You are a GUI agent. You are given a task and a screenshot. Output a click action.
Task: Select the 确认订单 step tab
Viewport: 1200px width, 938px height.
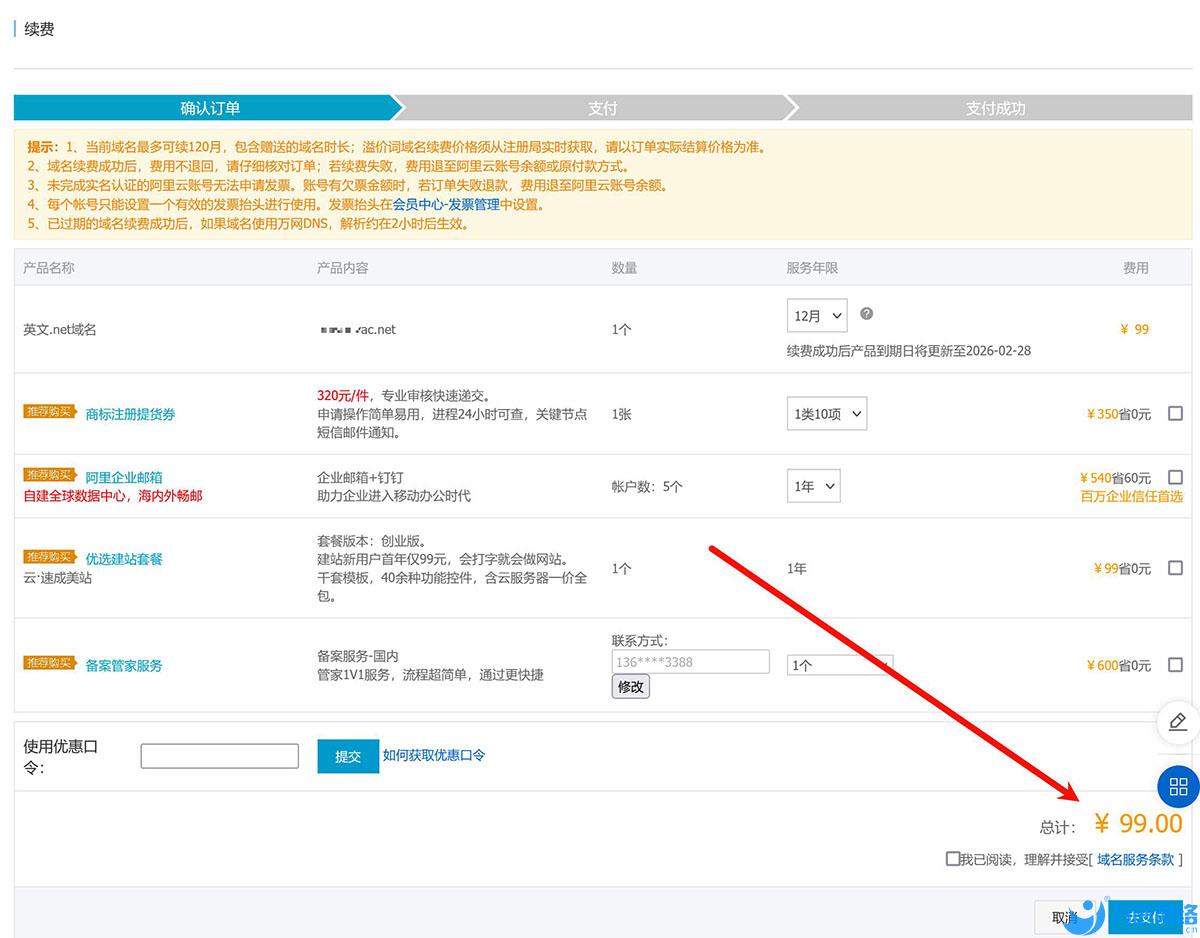pos(209,108)
